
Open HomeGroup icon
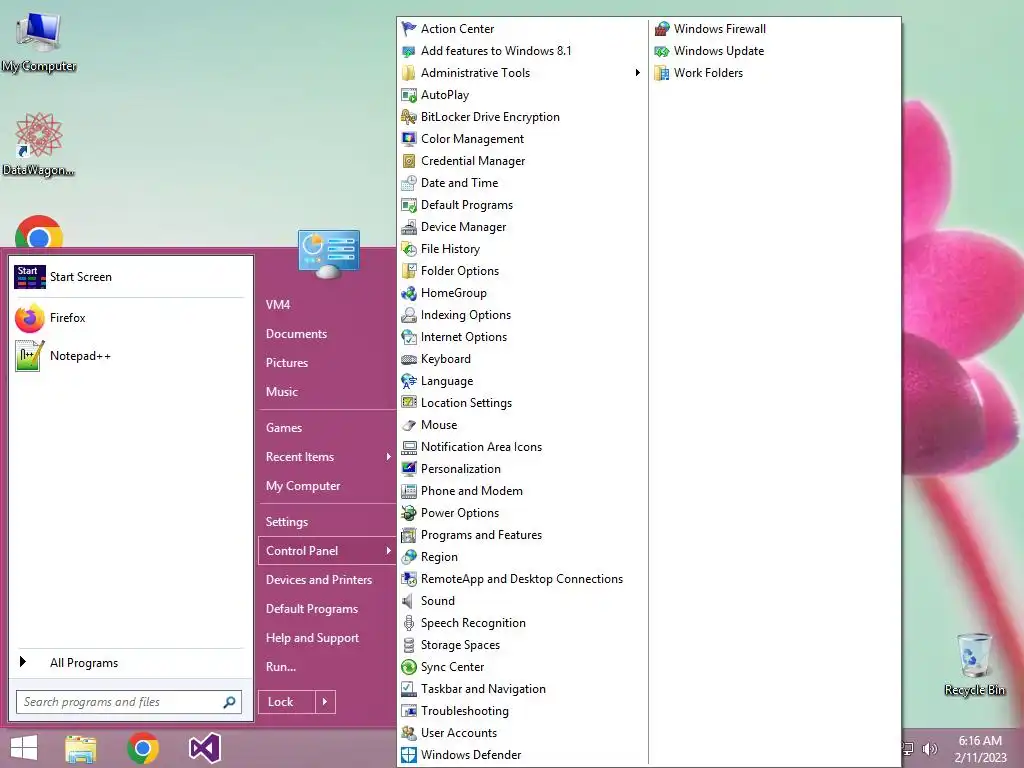(x=409, y=293)
